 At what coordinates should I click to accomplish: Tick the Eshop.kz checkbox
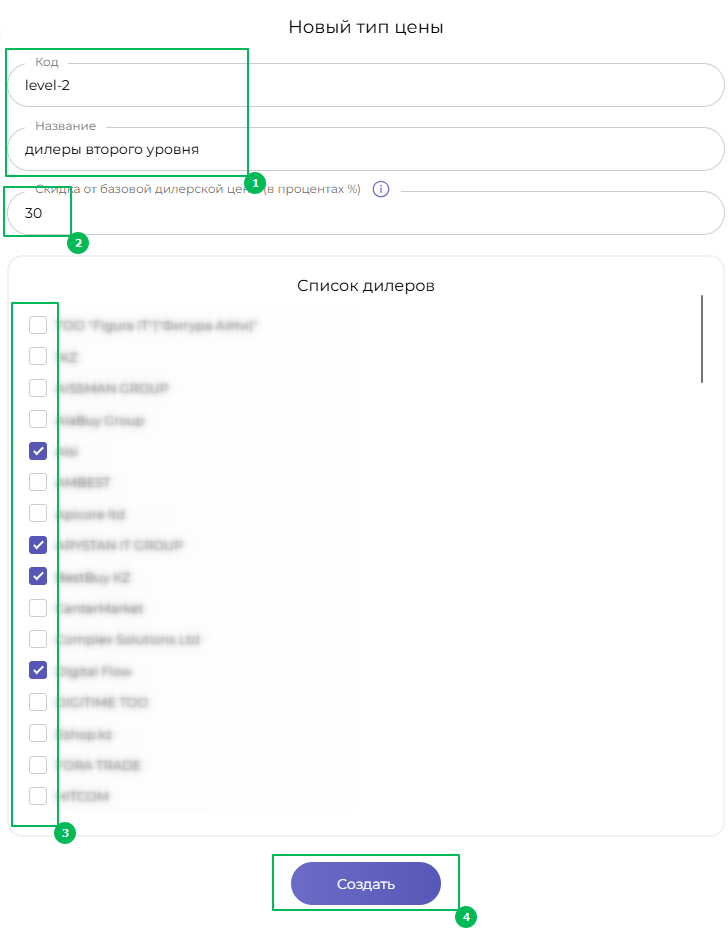coord(38,733)
